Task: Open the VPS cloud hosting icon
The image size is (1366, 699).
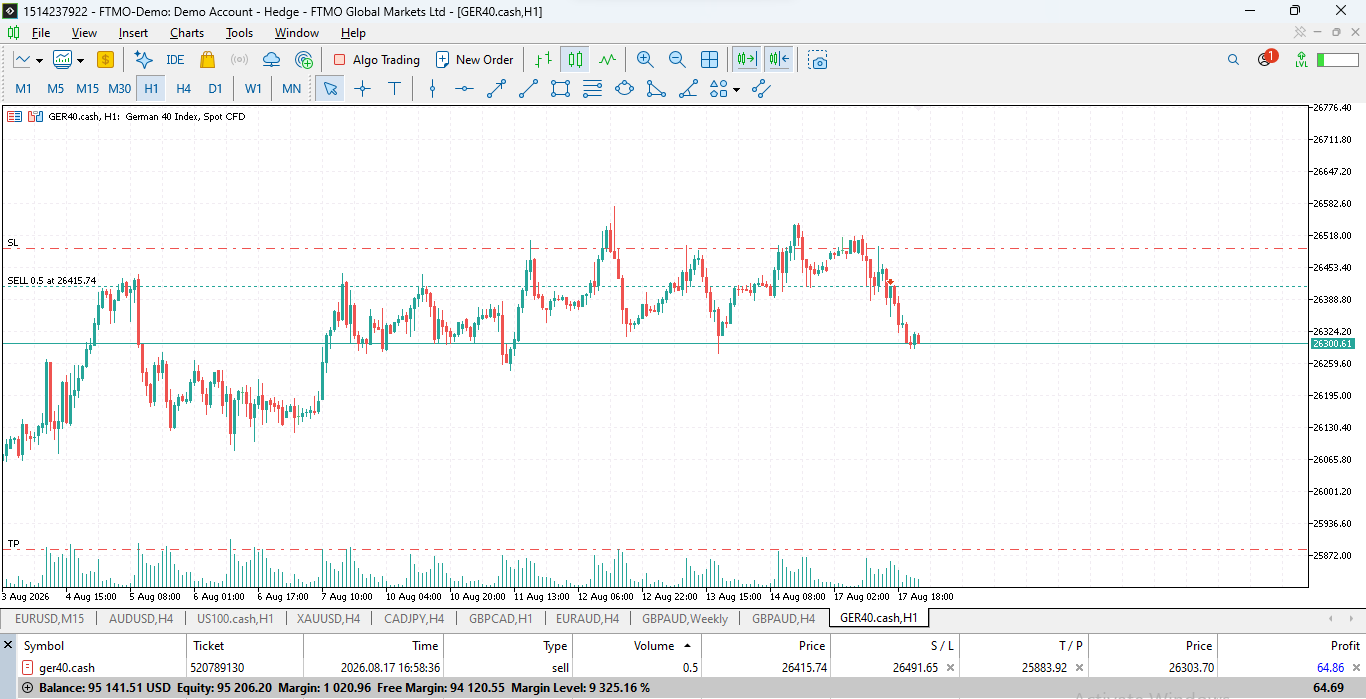Action: 271,60
